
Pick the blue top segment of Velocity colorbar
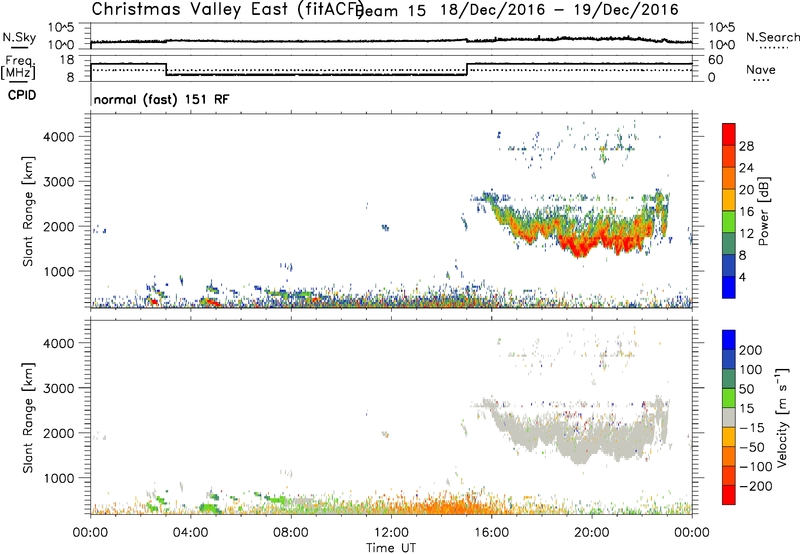[x=729, y=340]
